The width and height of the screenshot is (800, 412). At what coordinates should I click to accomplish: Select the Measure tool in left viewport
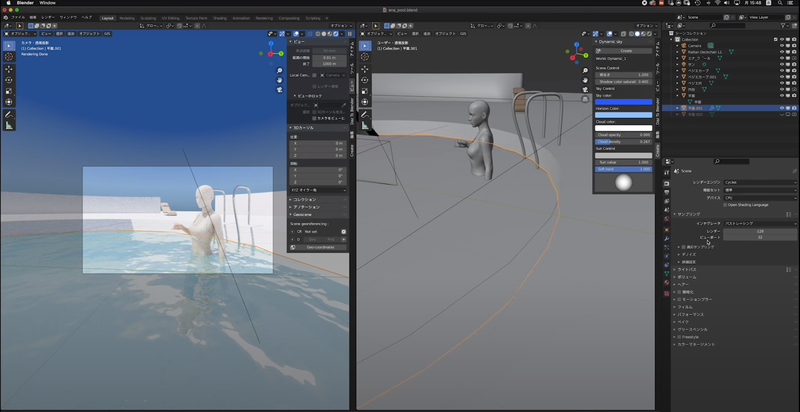coord(9,125)
